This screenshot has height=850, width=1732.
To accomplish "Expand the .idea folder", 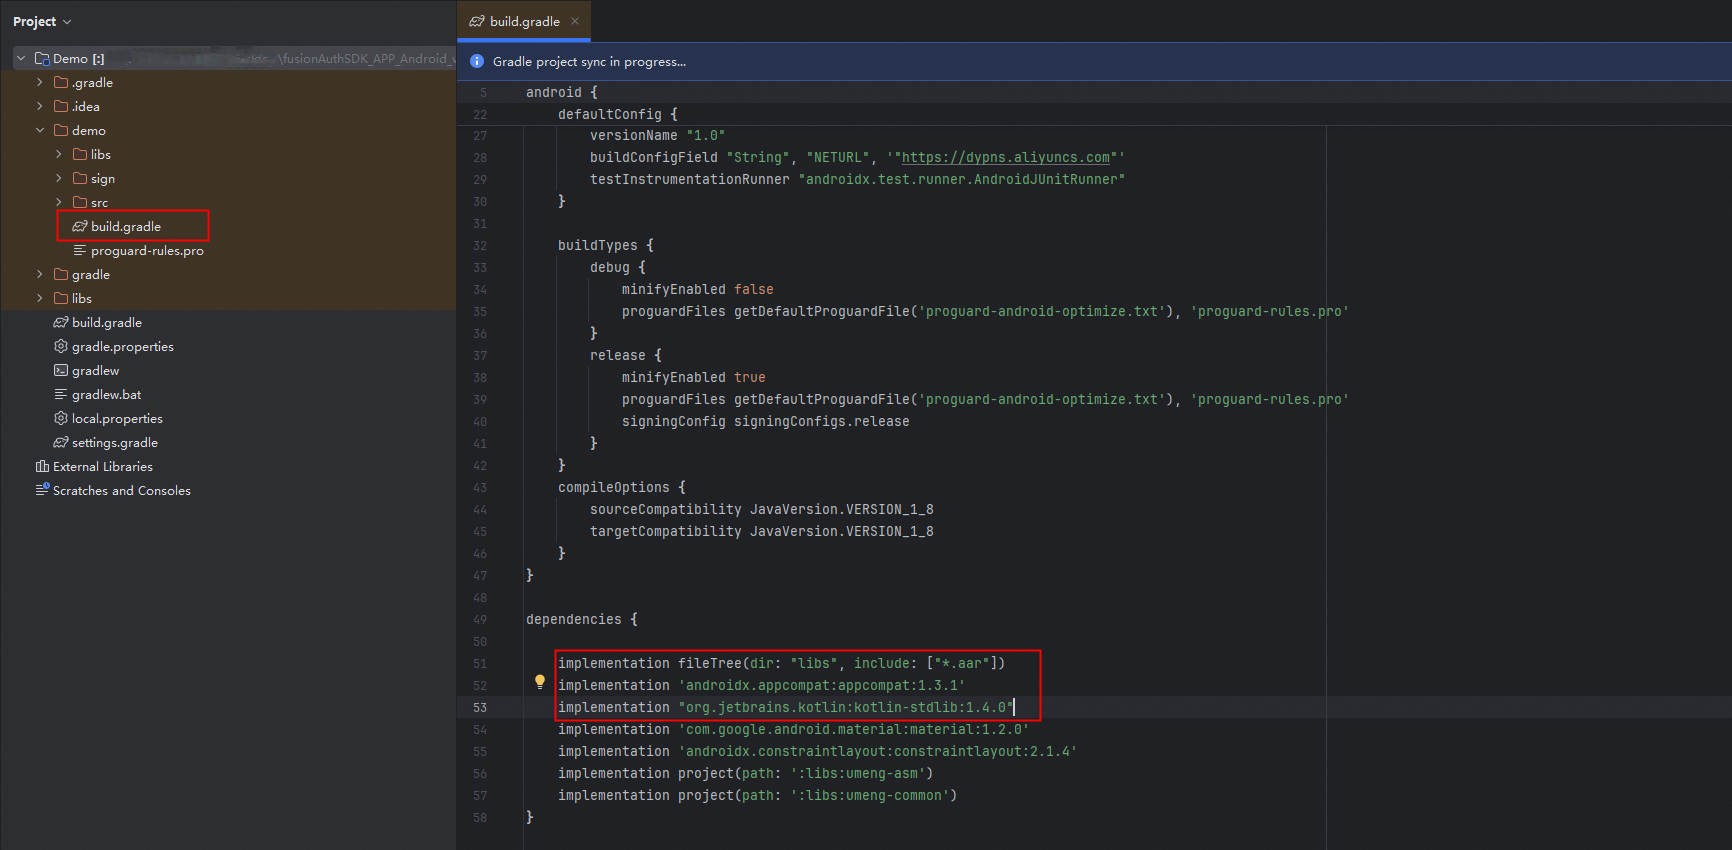I will coord(40,106).
